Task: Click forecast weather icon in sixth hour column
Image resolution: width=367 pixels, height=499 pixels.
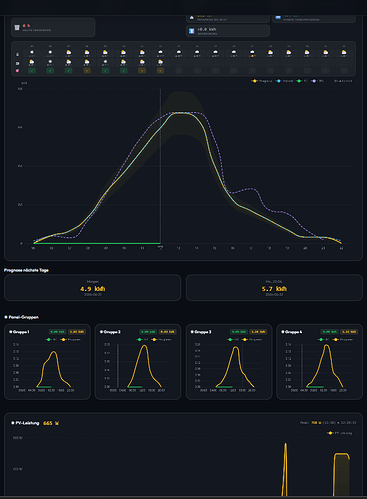Action: [x=124, y=52]
